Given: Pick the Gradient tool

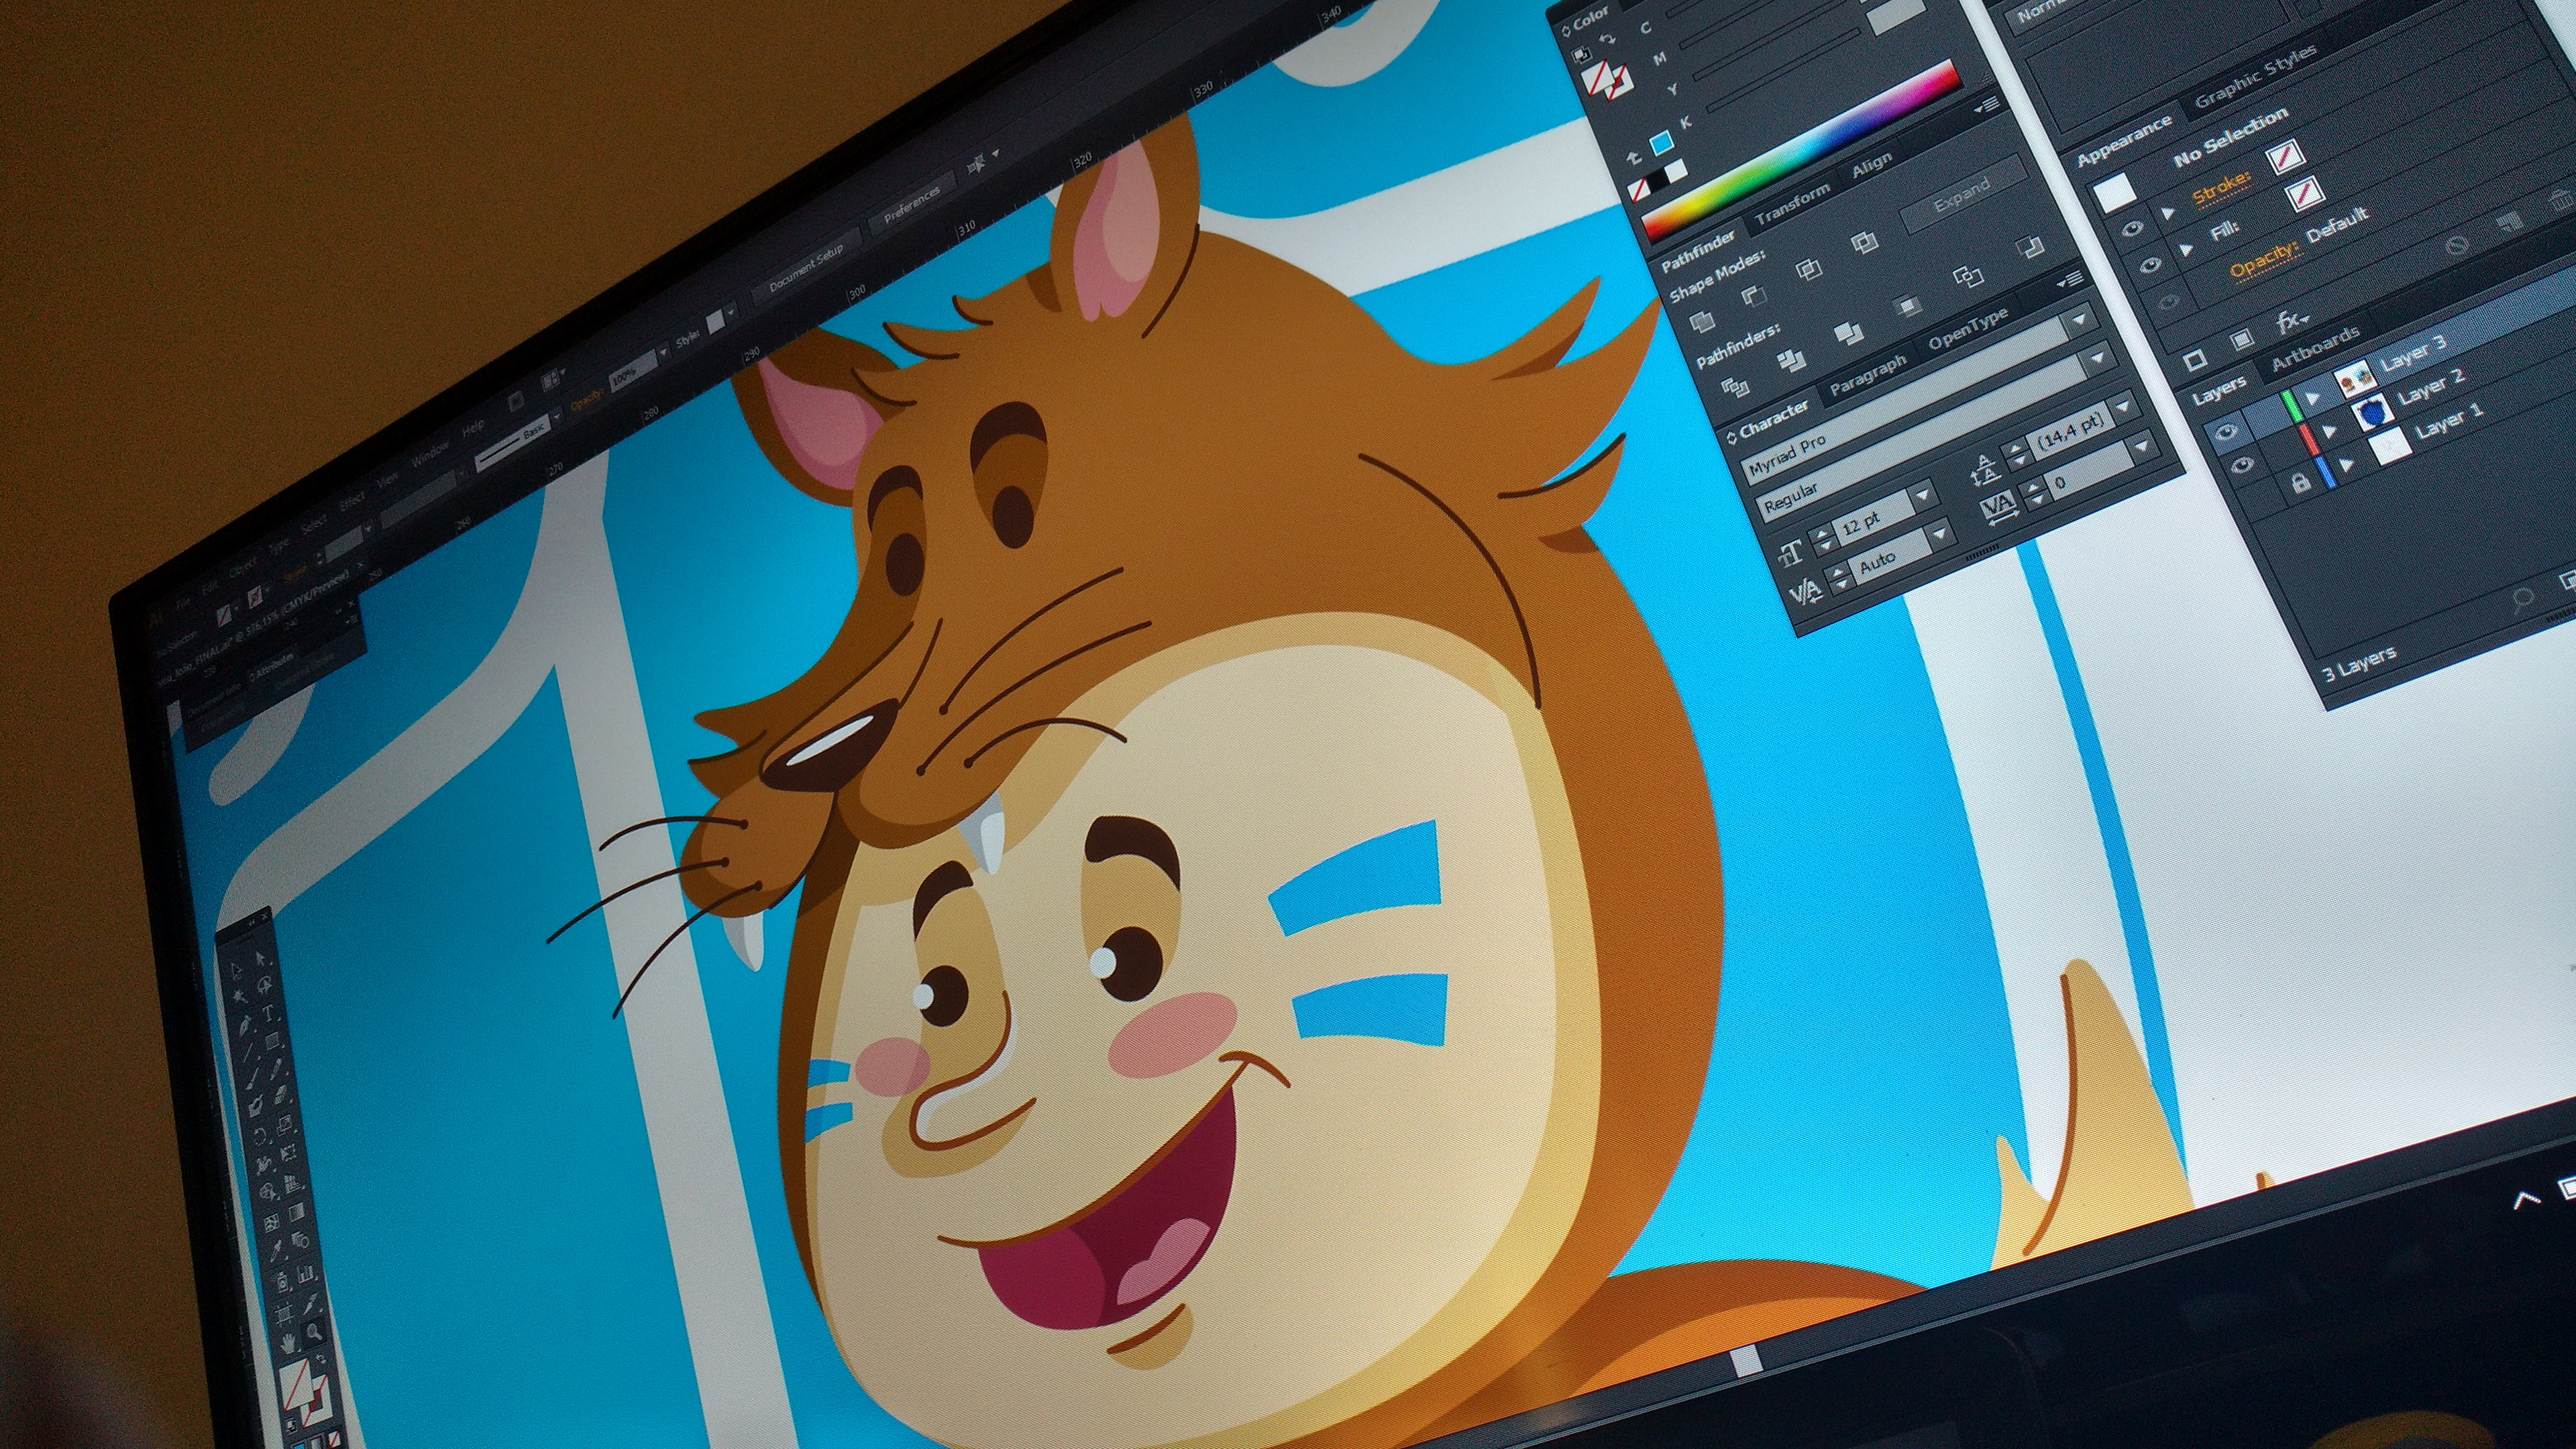Looking at the screenshot, I should pyautogui.click(x=297, y=1213).
